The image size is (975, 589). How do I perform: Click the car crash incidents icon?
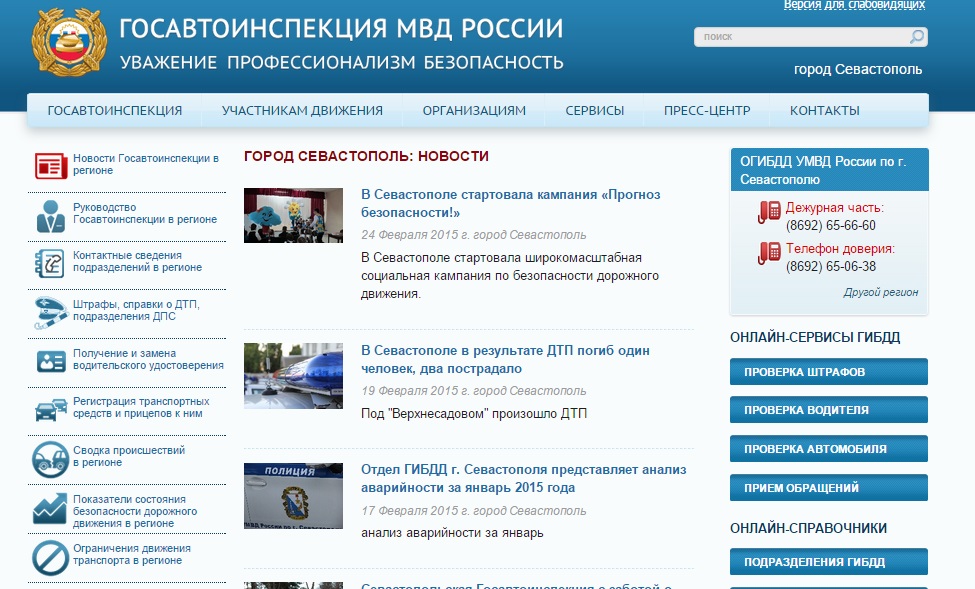pyautogui.click(x=50, y=459)
